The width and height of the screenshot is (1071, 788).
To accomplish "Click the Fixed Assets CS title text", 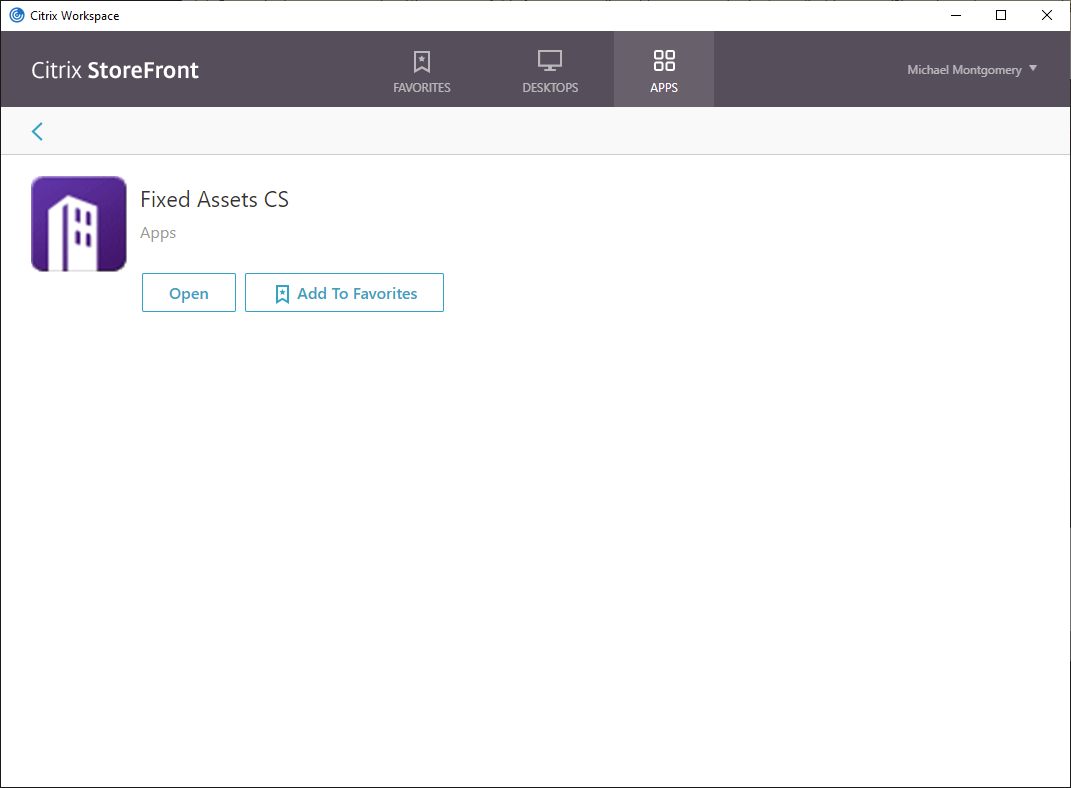I will 214,199.
